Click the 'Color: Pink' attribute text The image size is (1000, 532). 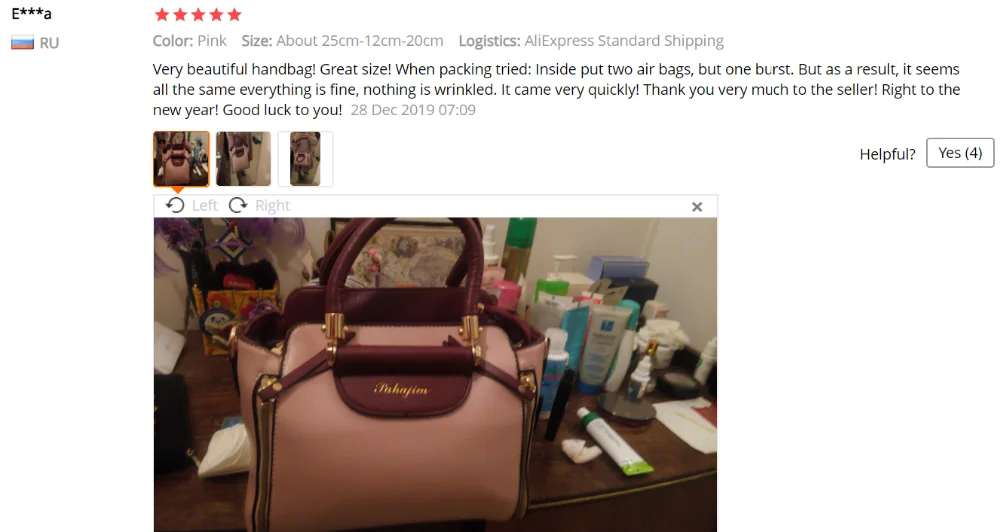pos(189,41)
